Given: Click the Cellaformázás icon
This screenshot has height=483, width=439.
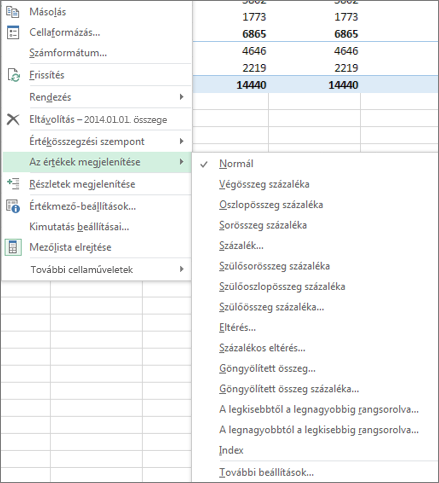Looking at the screenshot, I should (x=13, y=32).
